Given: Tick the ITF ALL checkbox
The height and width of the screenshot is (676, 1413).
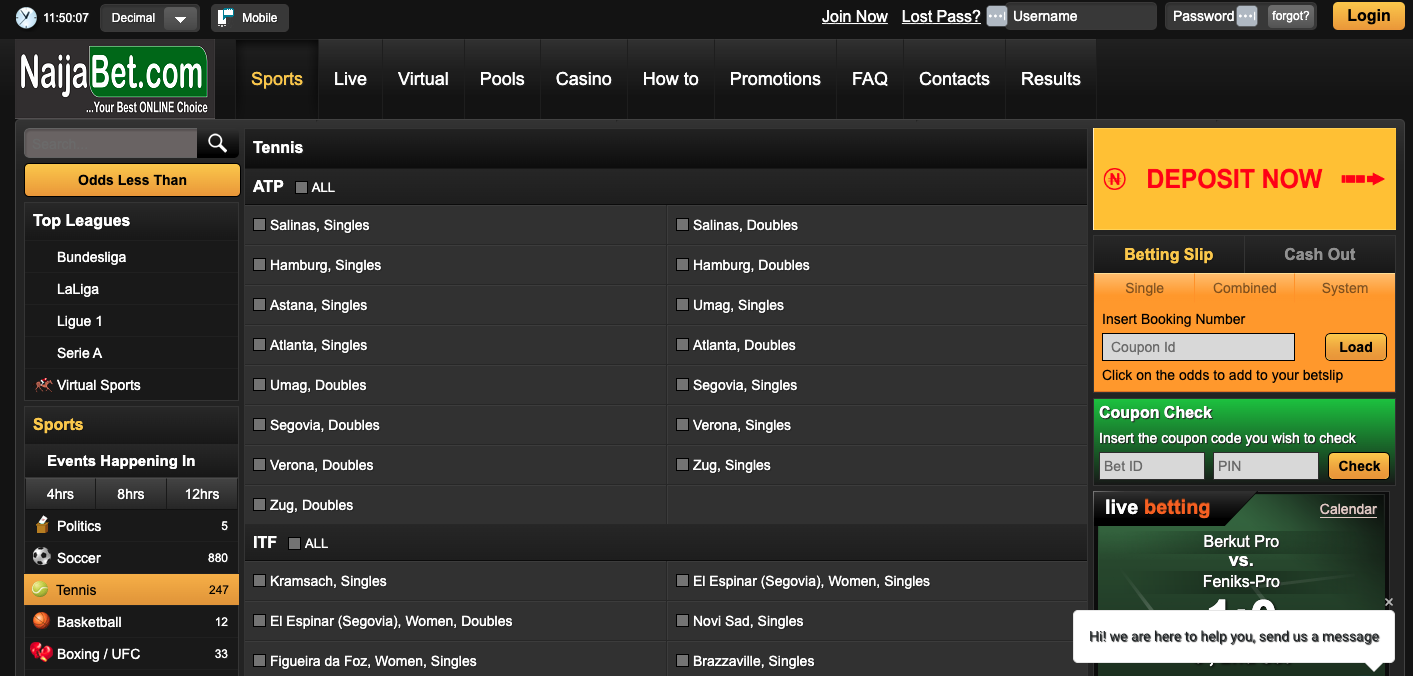Looking at the screenshot, I should (x=294, y=543).
